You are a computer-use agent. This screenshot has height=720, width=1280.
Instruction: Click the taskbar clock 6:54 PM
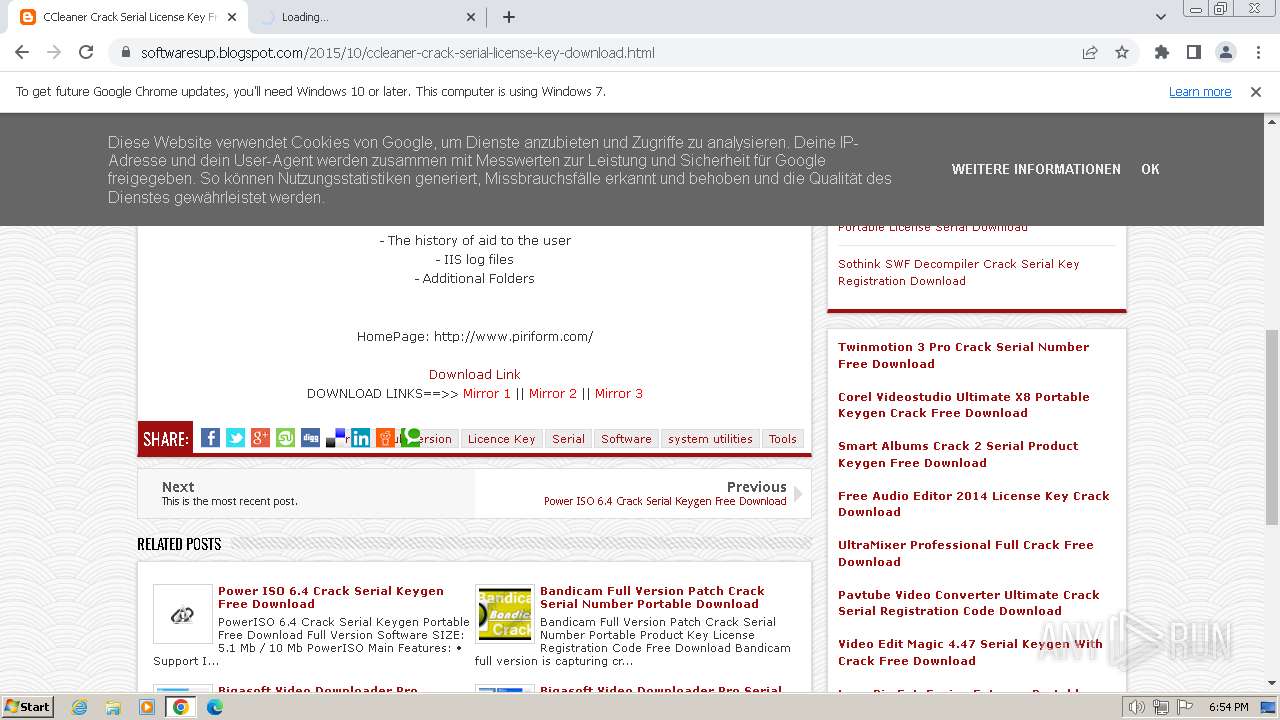(x=1228, y=707)
